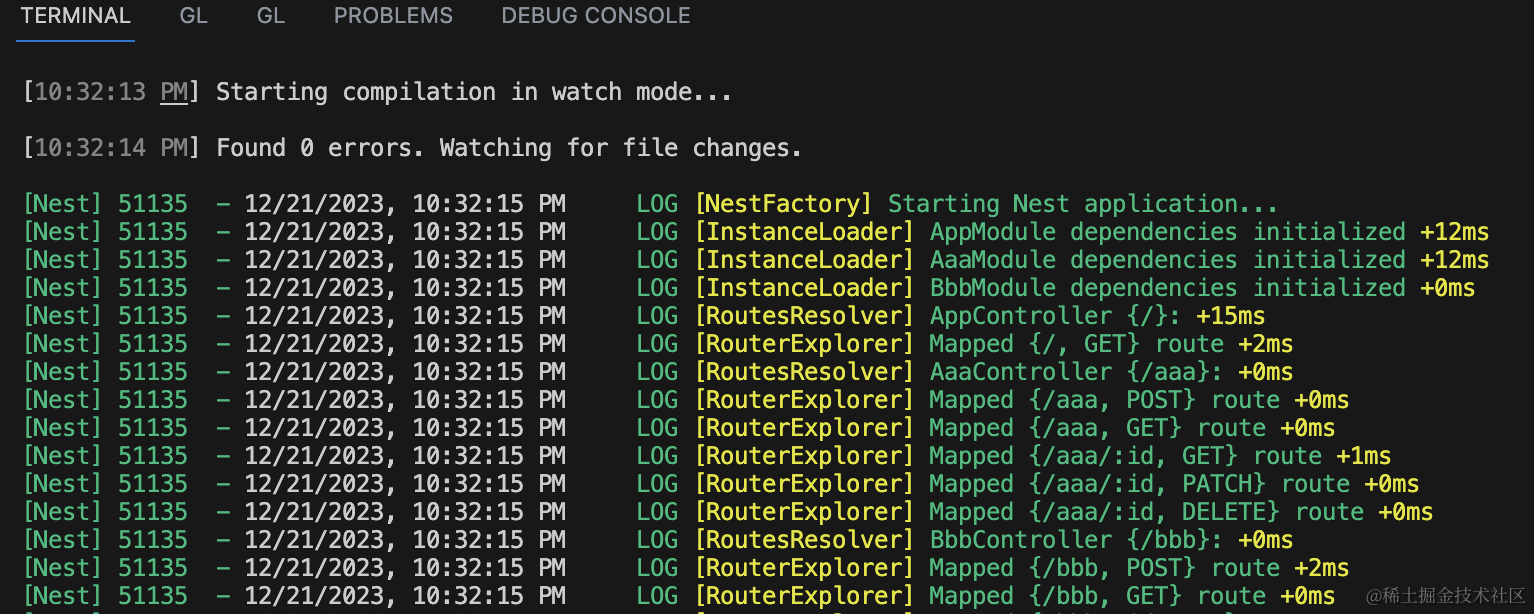The width and height of the screenshot is (1534, 614).
Task: Click the AaaModule dependencies initialized log
Action: (x=1167, y=260)
